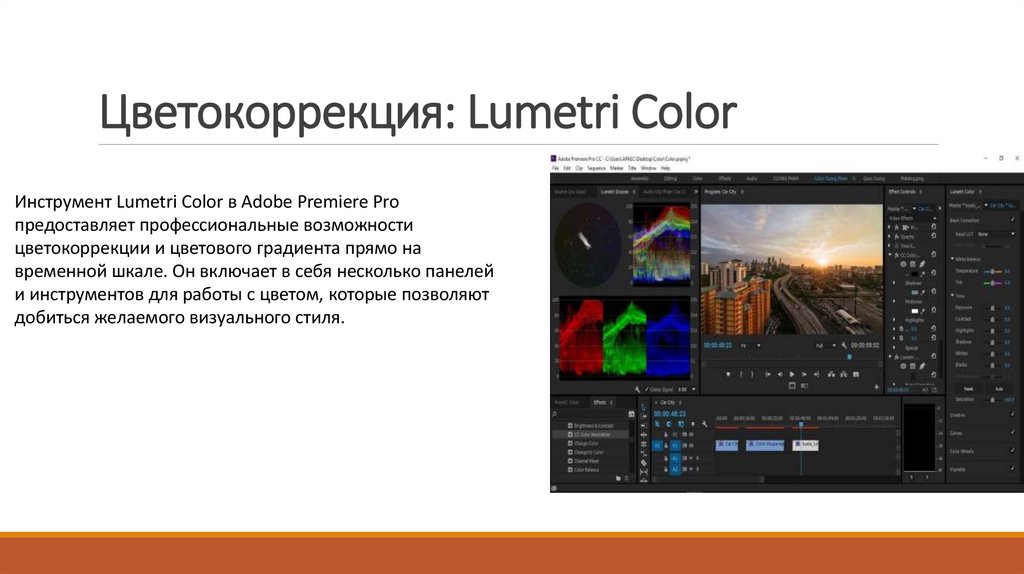Collapse the White Balance section
This screenshot has height=574, width=1024.
click(x=952, y=259)
